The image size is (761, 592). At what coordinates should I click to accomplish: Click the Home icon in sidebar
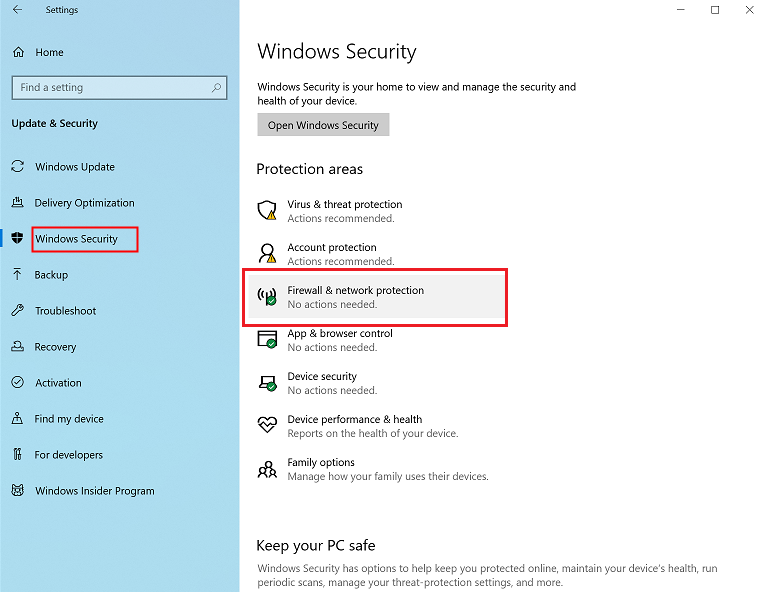pyautogui.click(x=17, y=52)
